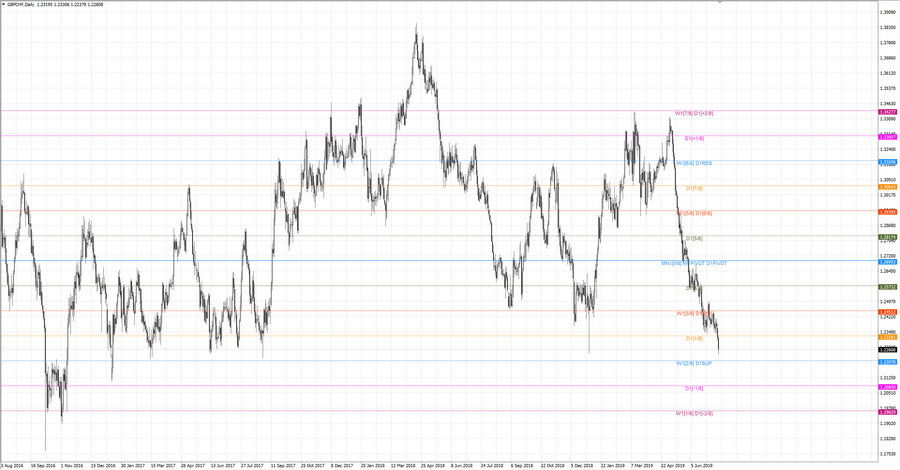The image size is (900, 470).
Task: Click the 1.17530 price scale value
Action: (x=888, y=454)
